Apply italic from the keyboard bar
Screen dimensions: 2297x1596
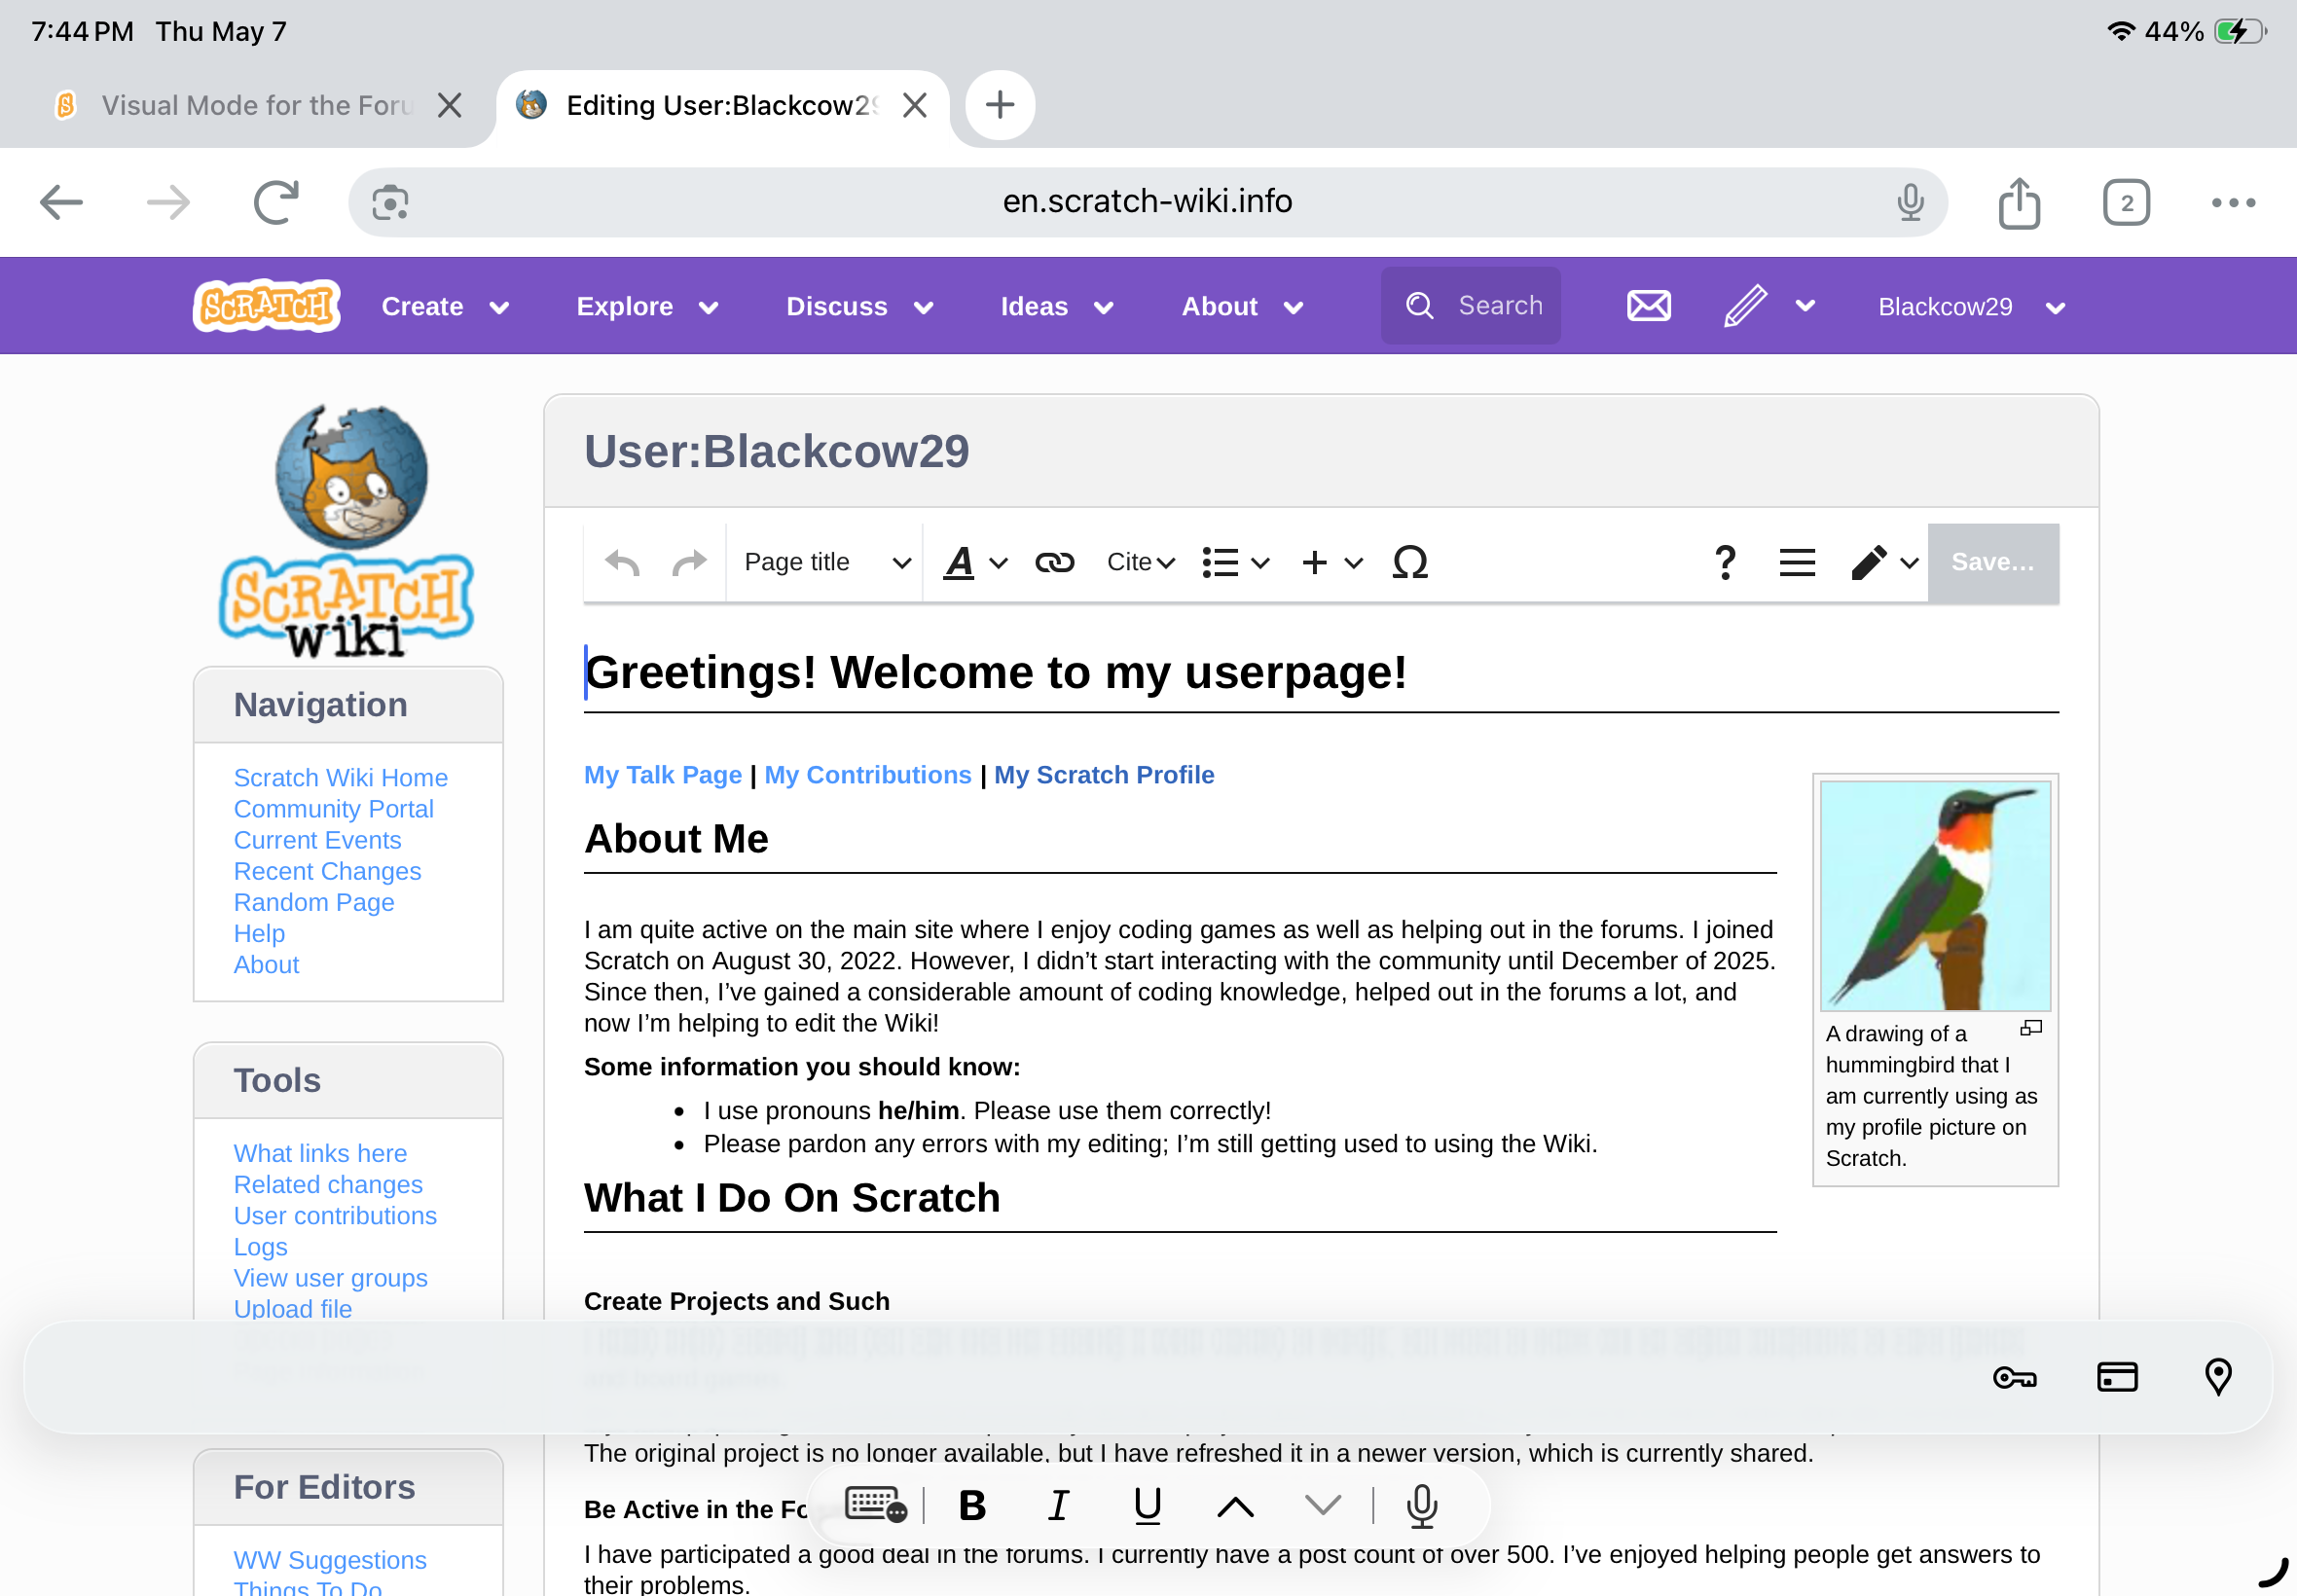[1059, 1505]
